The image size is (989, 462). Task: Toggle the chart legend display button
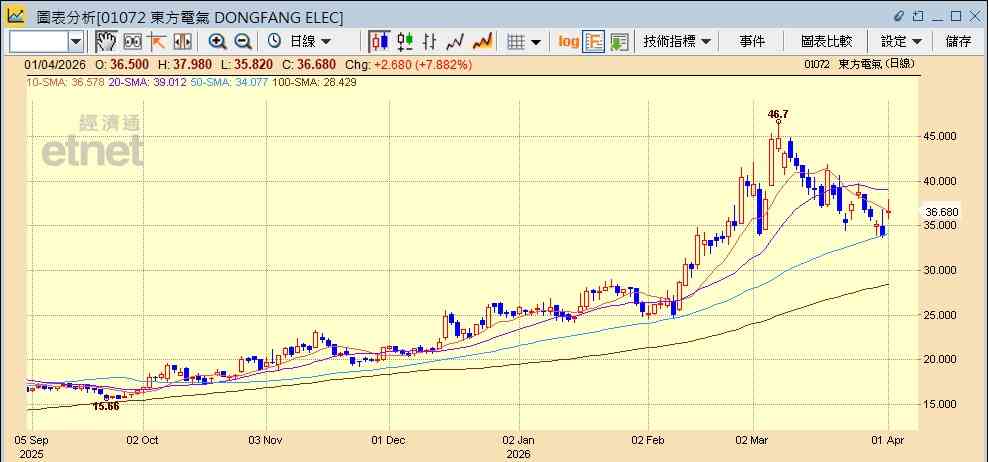click(x=594, y=42)
